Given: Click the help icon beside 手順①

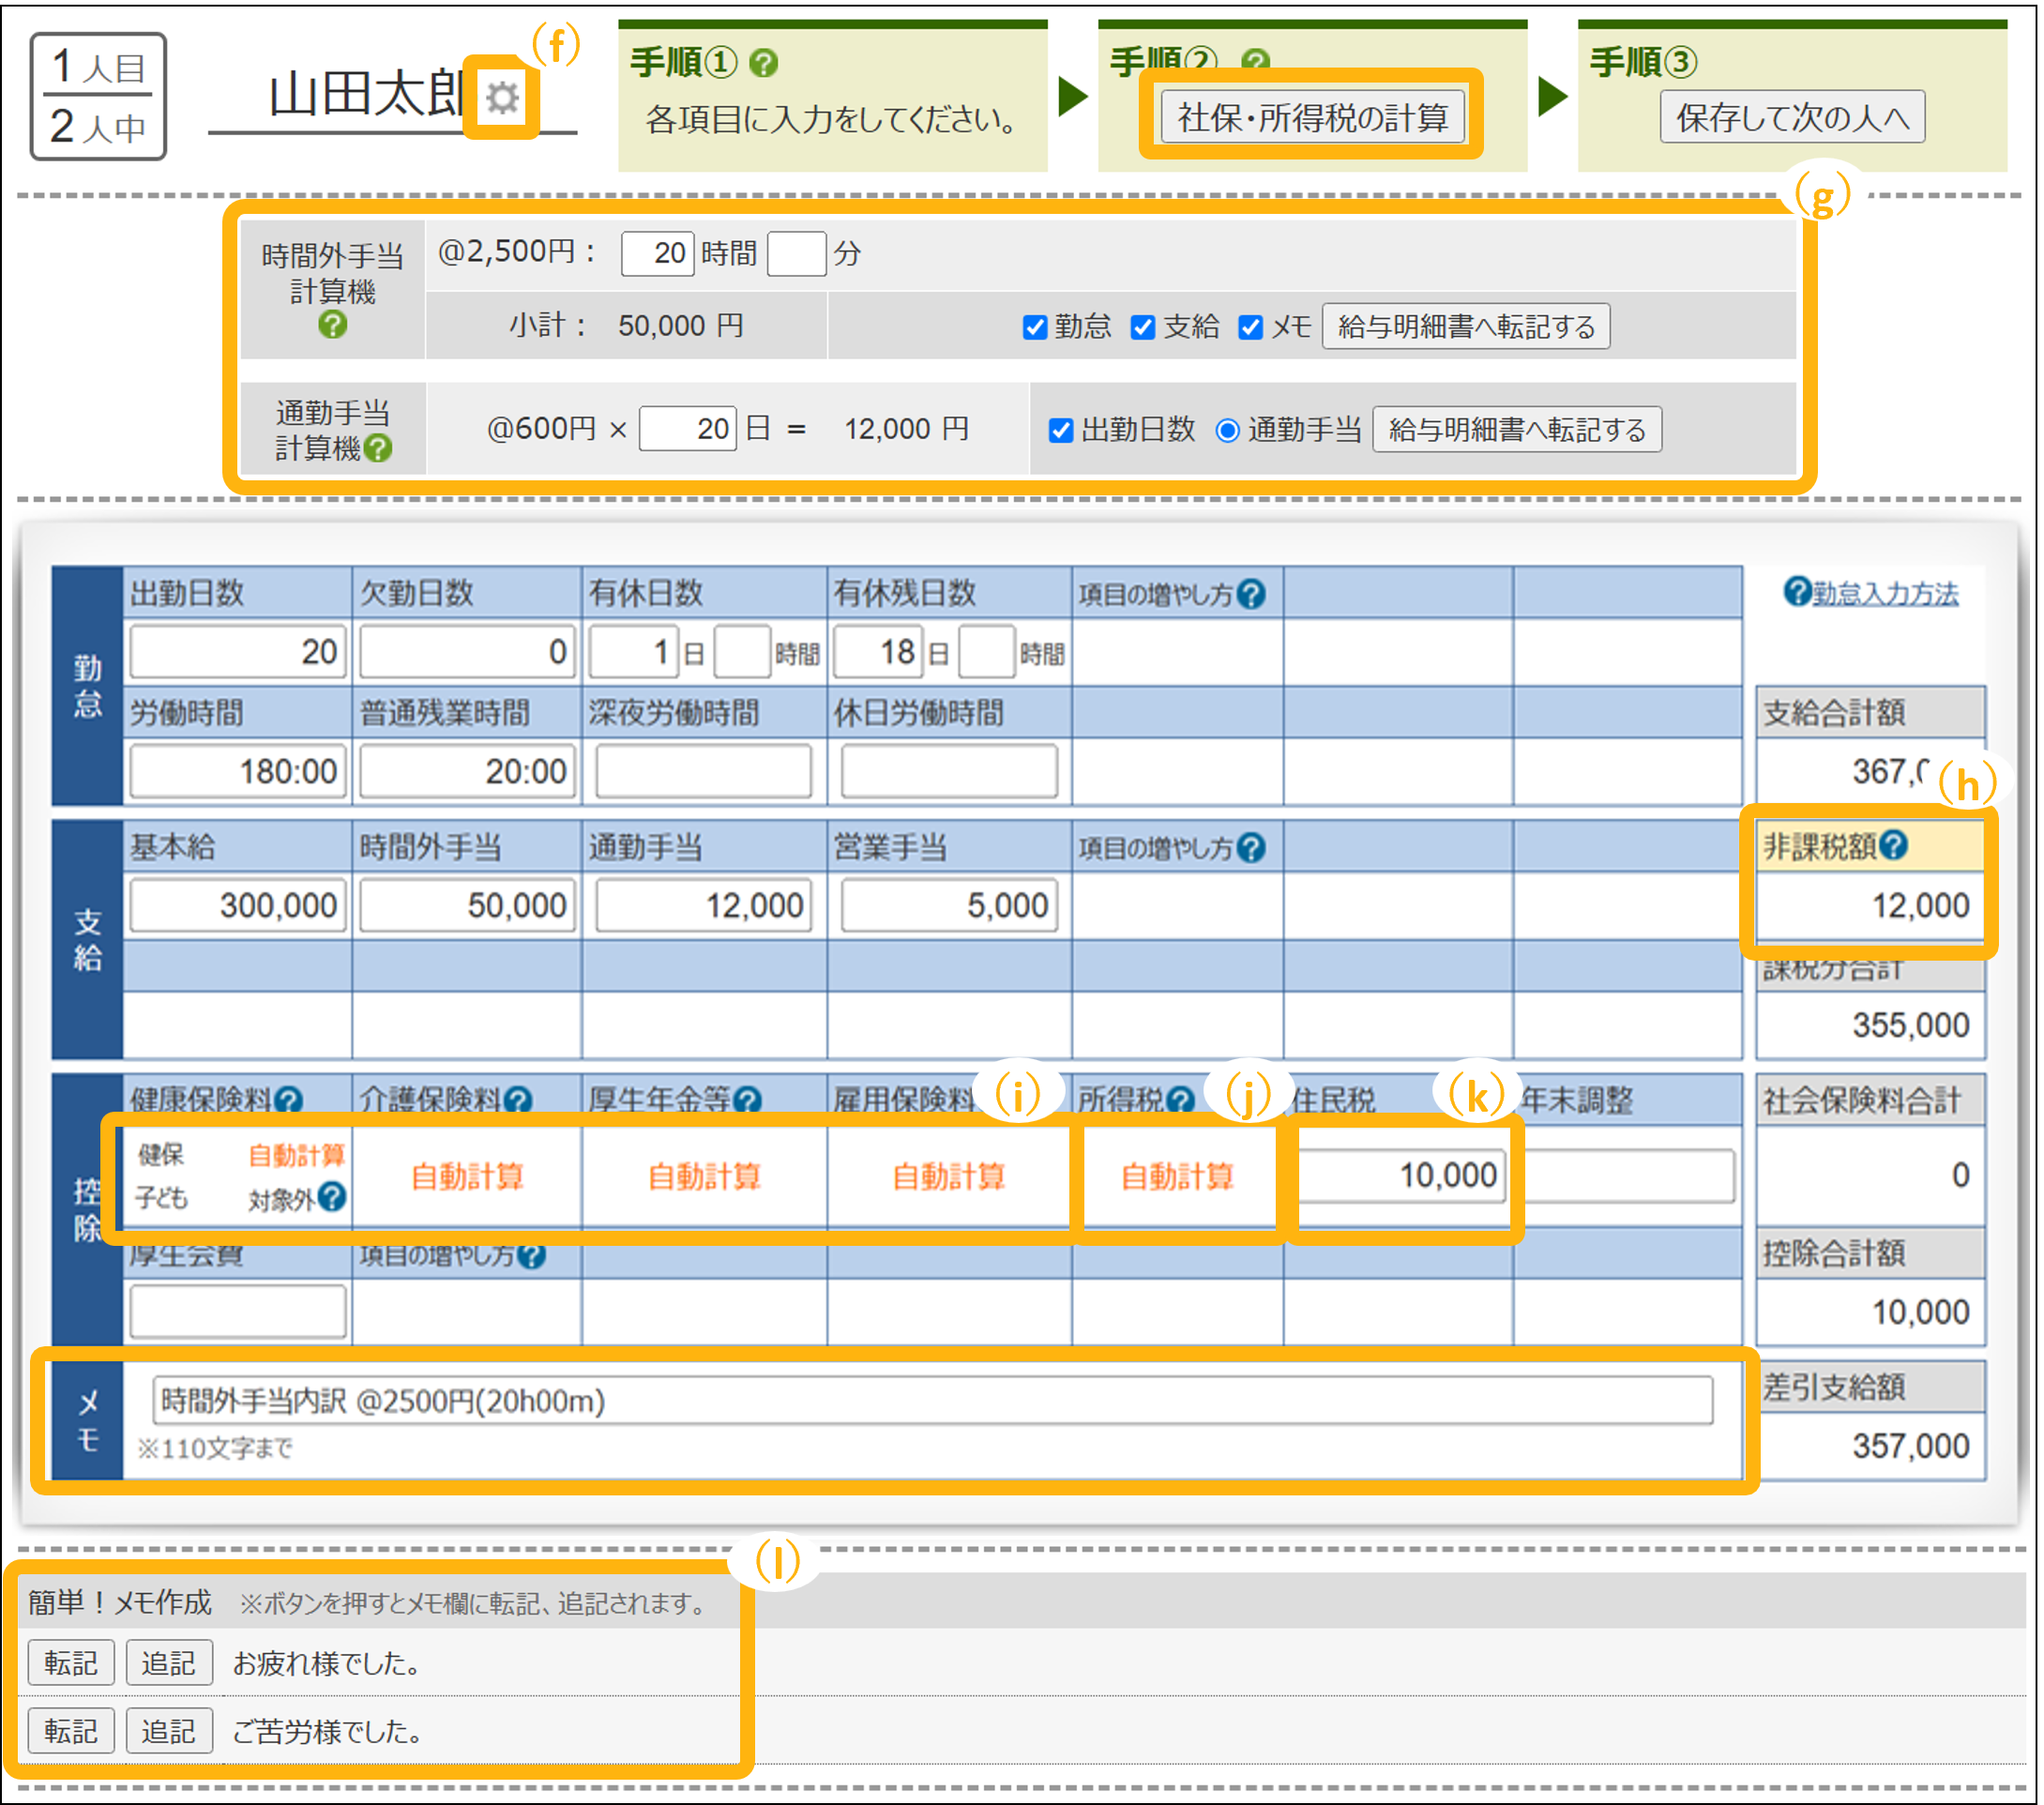Looking at the screenshot, I should 763,63.
